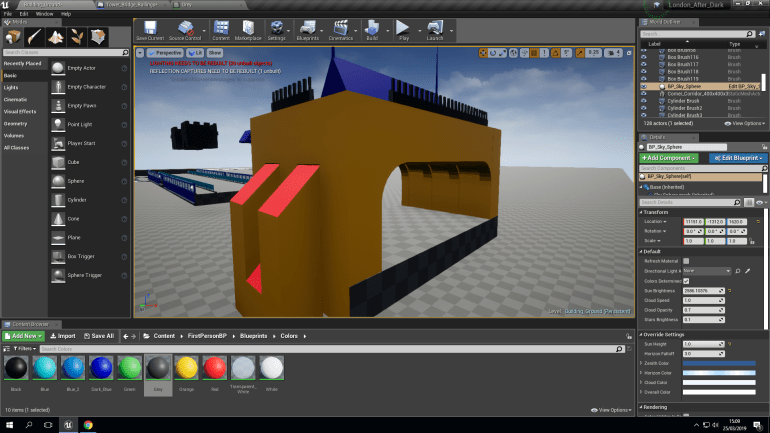Viewport: 770px width, 433px height.
Task: Open Directional Light Actor dropdown
Action: 707,271
